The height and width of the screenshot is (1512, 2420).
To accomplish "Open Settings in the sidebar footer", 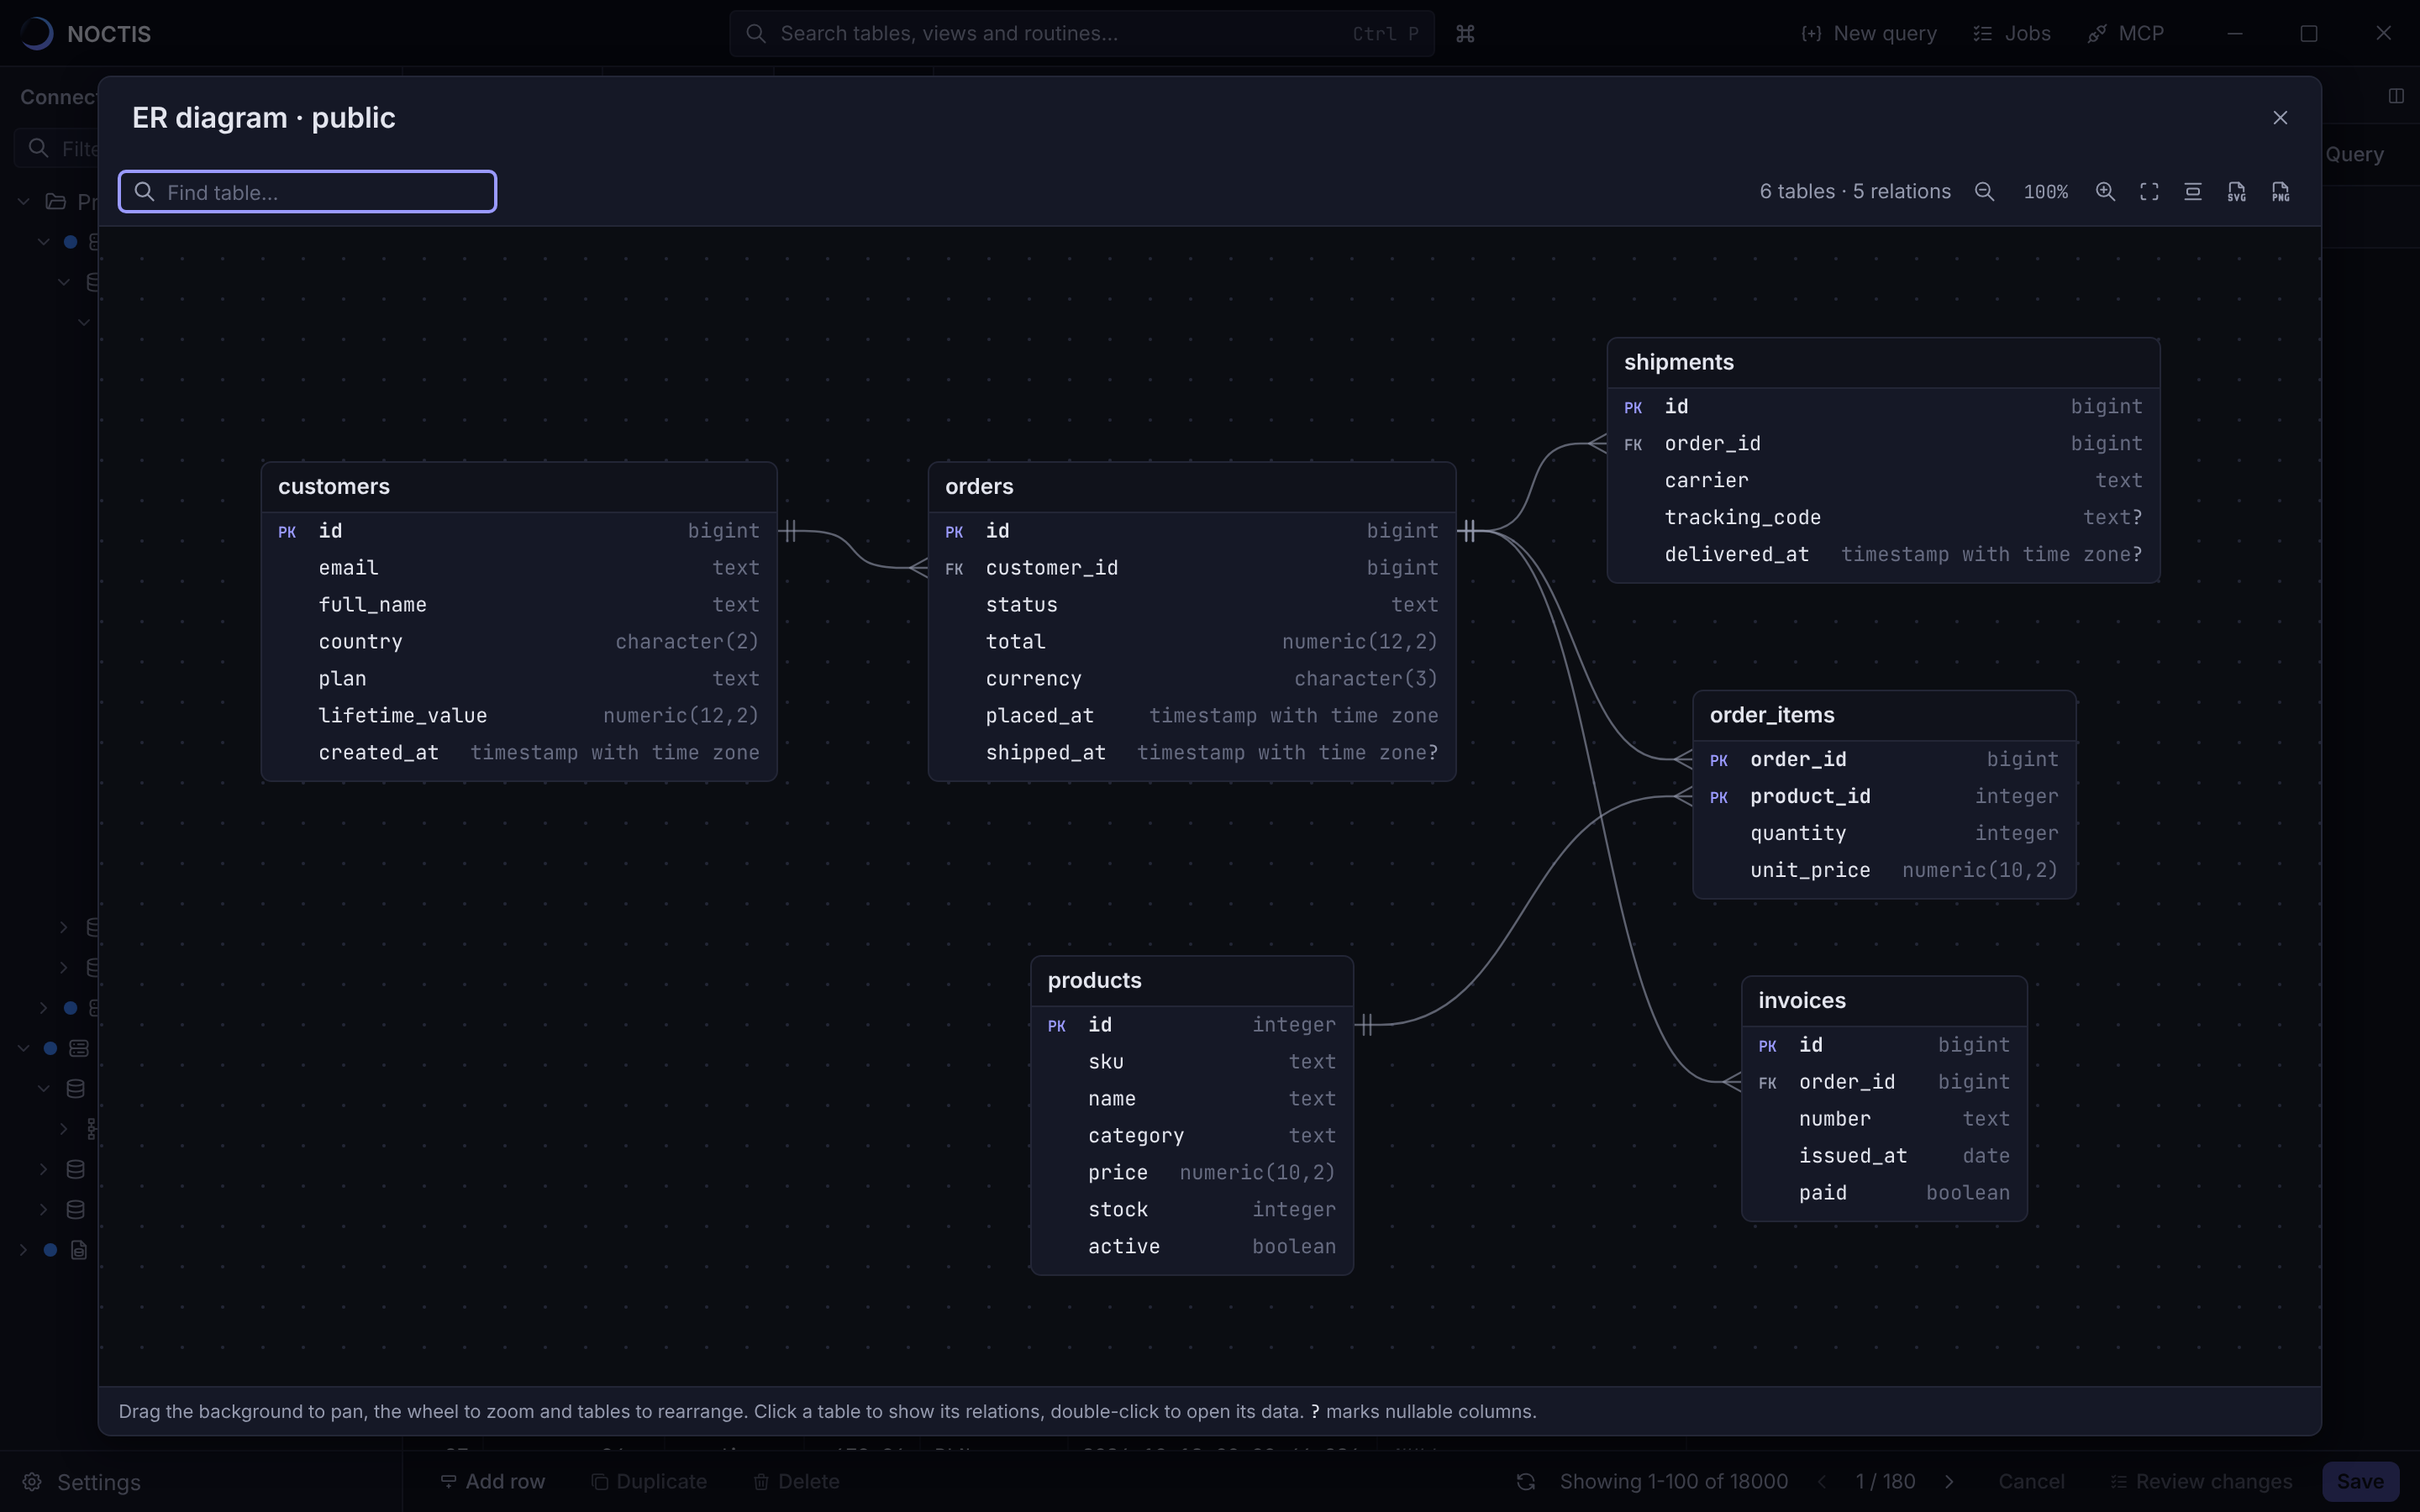I will pos(82,1482).
